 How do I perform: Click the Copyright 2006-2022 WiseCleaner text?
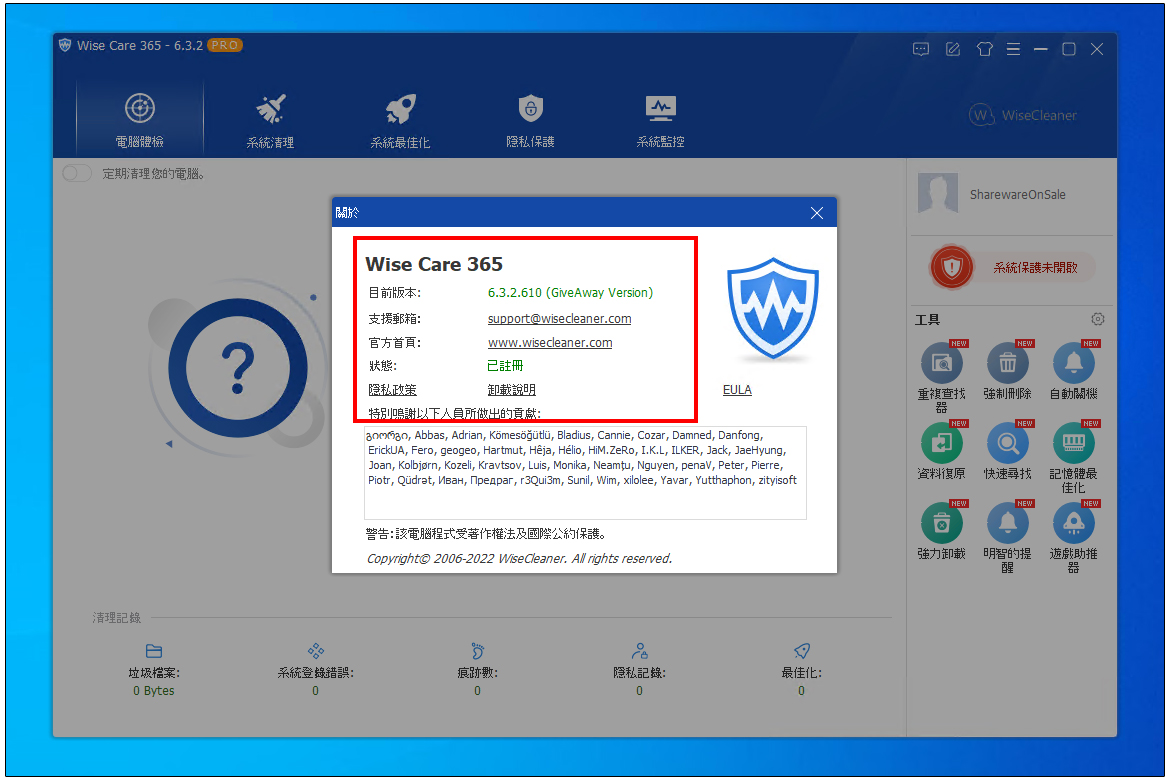(x=519, y=558)
